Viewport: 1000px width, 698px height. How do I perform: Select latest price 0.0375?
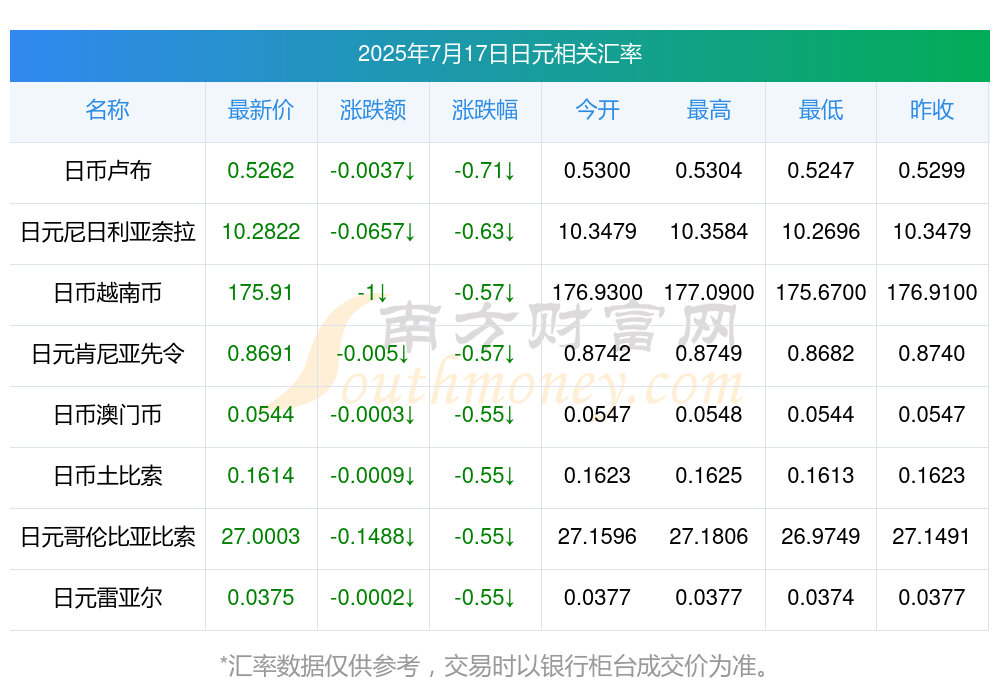[x=261, y=598]
